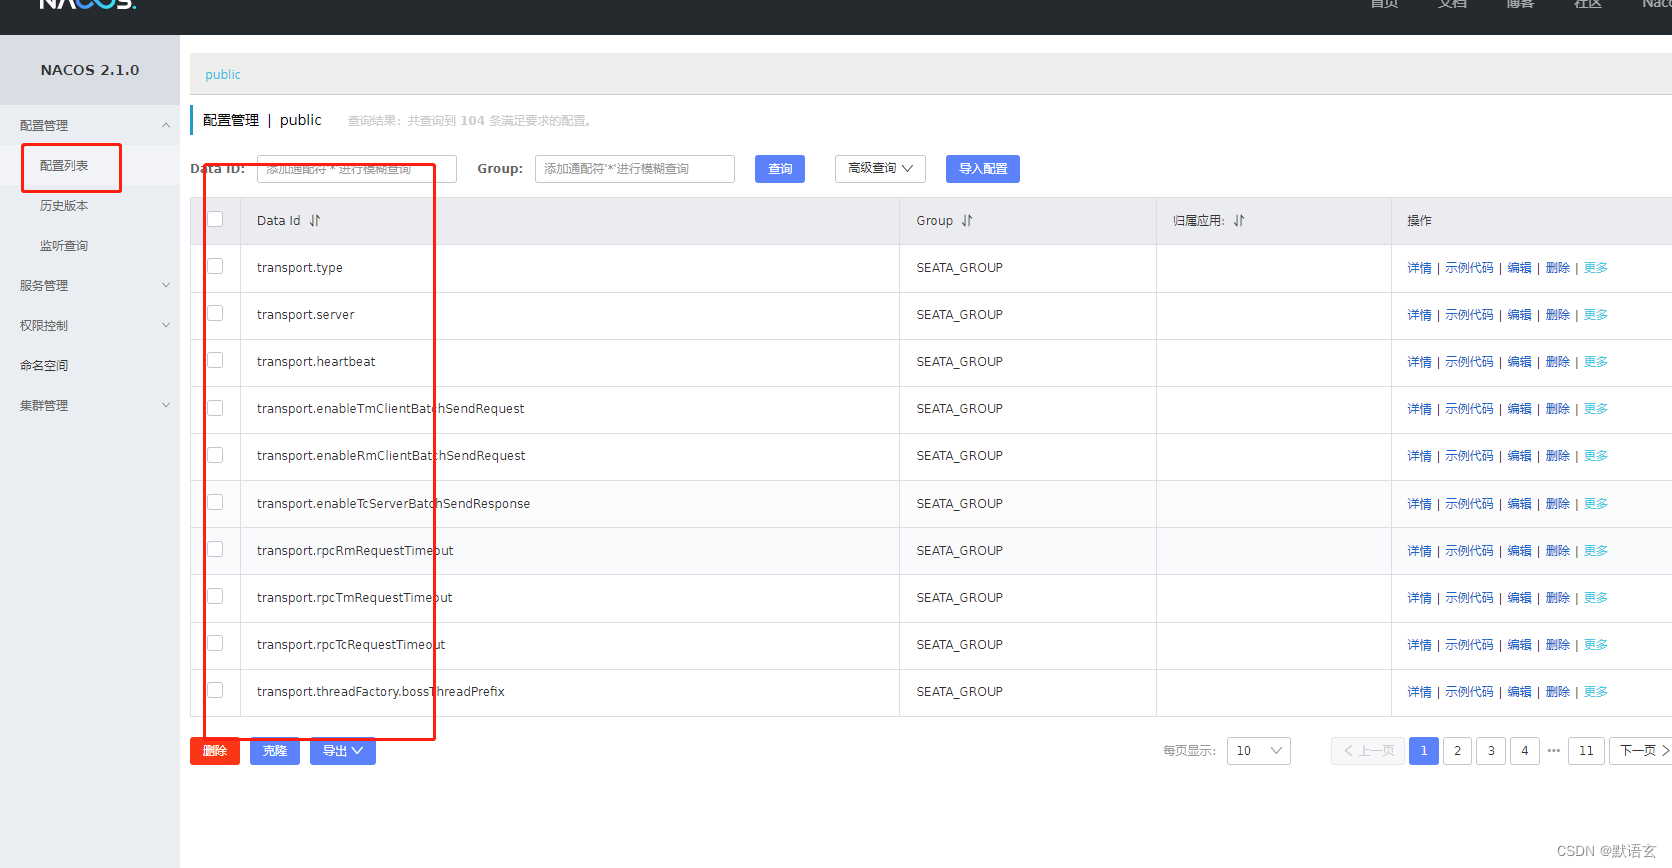Click 编辑 for transport.type
Viewport: 1672px width, 868px height.
pyautogui.click(x=1520, y=268)
